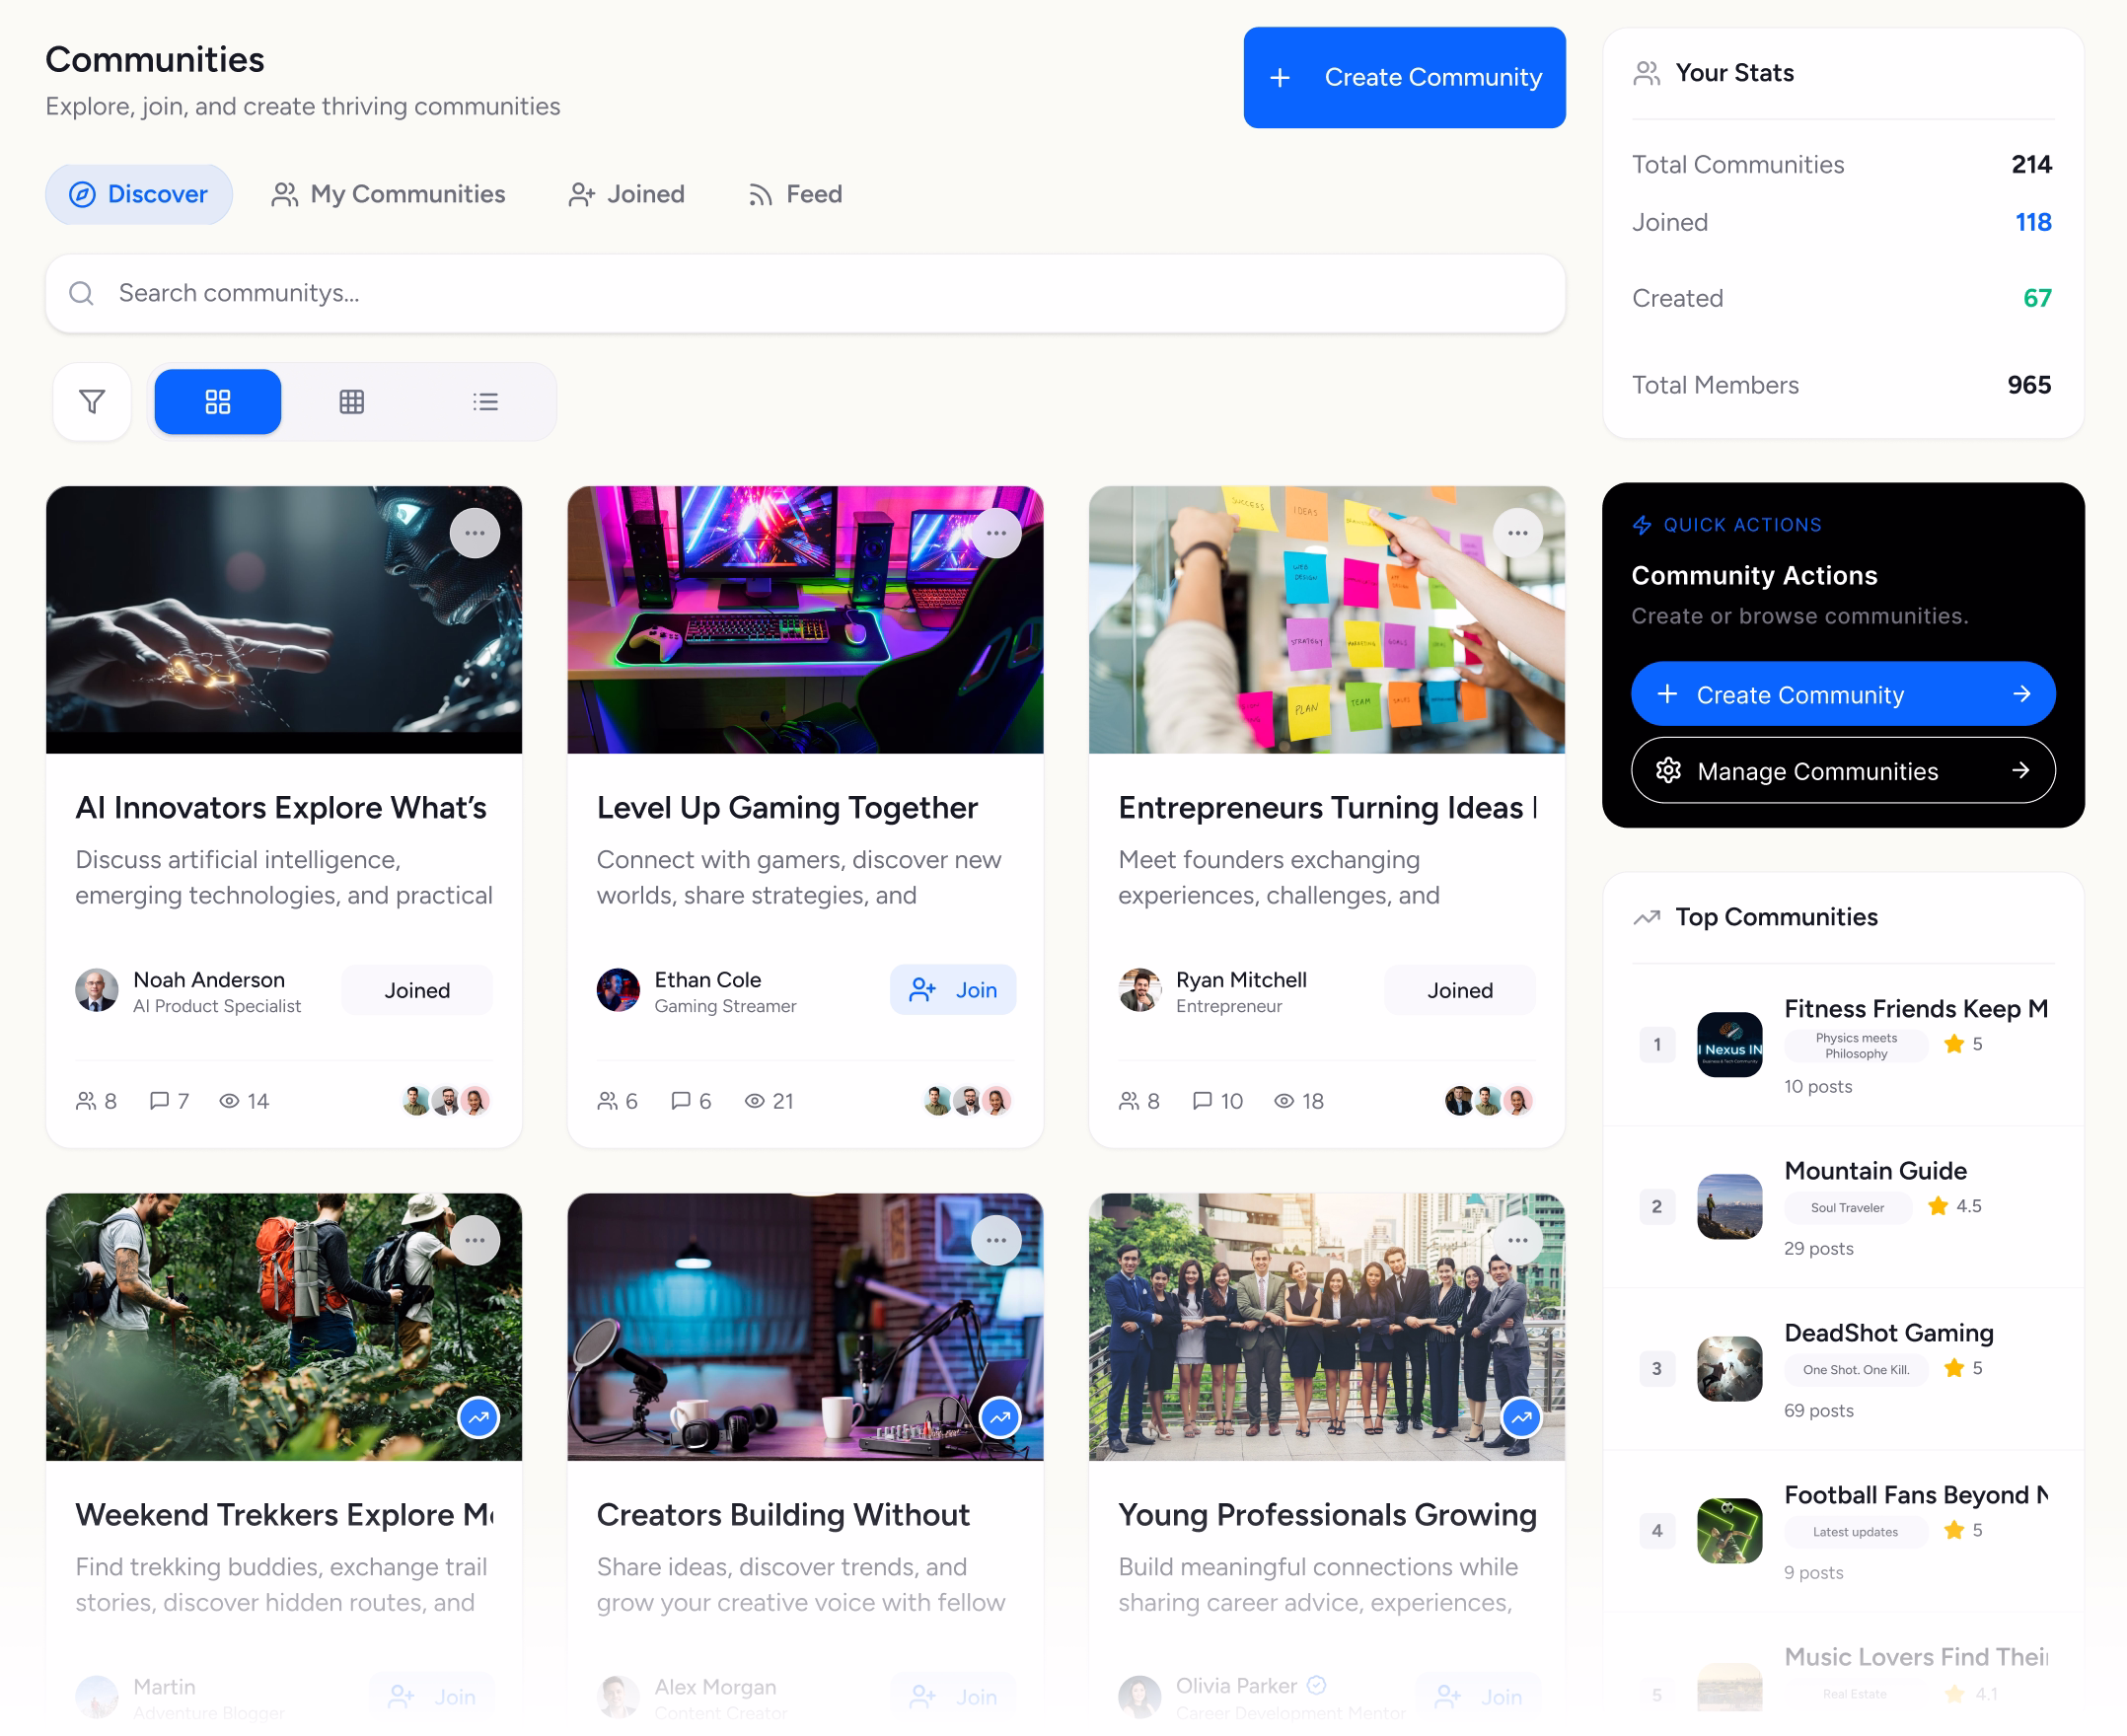This screenshot has width=2127, height=1736.
Task: Open more options on Creators Building card
Action: point(997,1240)
